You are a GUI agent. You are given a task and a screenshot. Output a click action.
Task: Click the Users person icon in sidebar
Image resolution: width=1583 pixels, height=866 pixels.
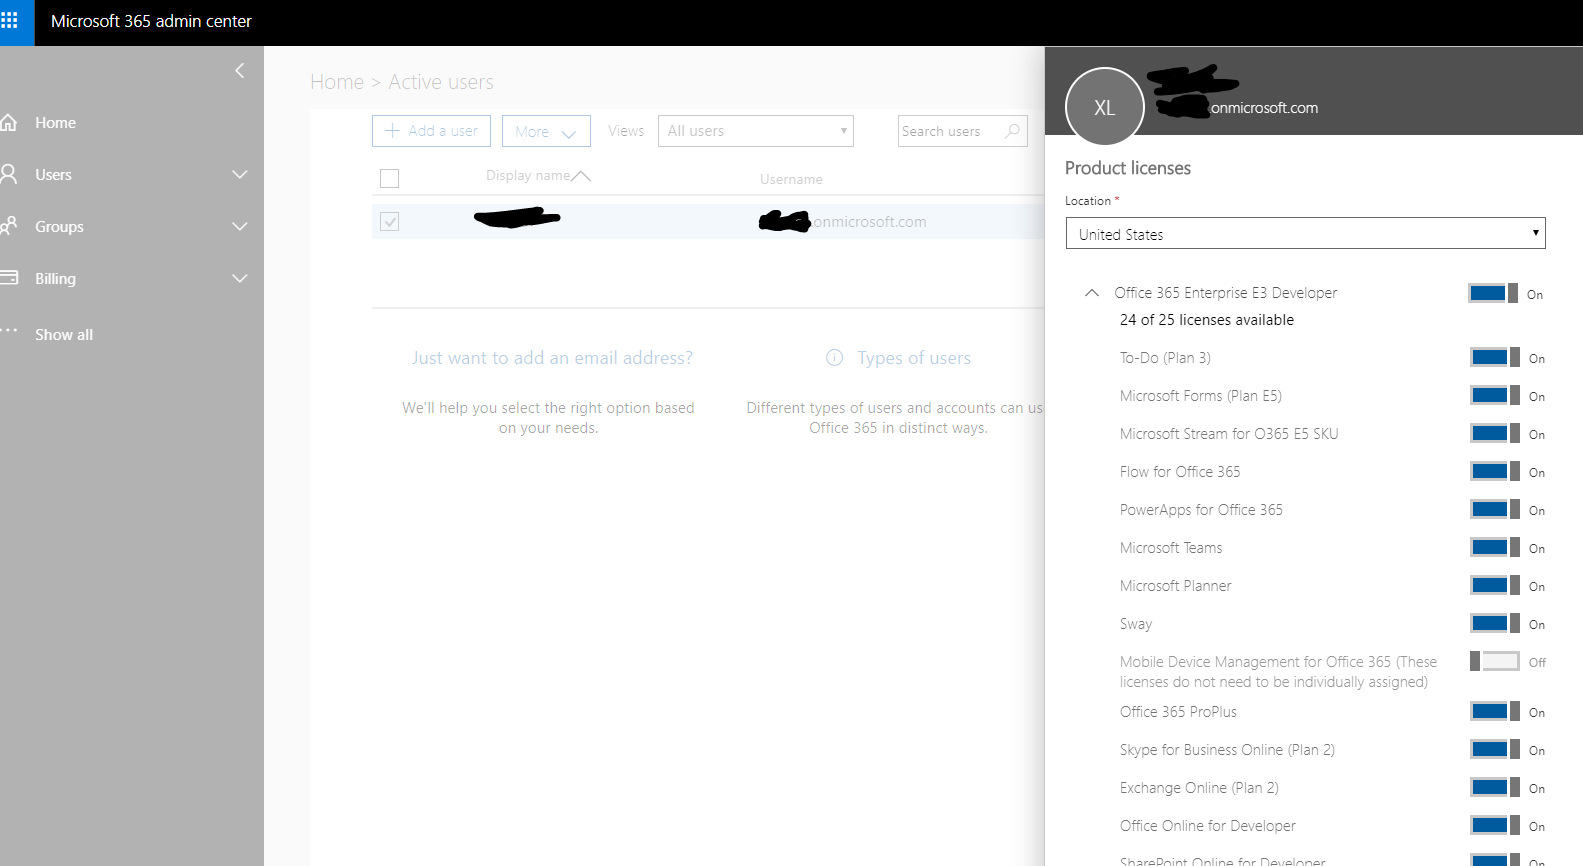click(9, 174)
